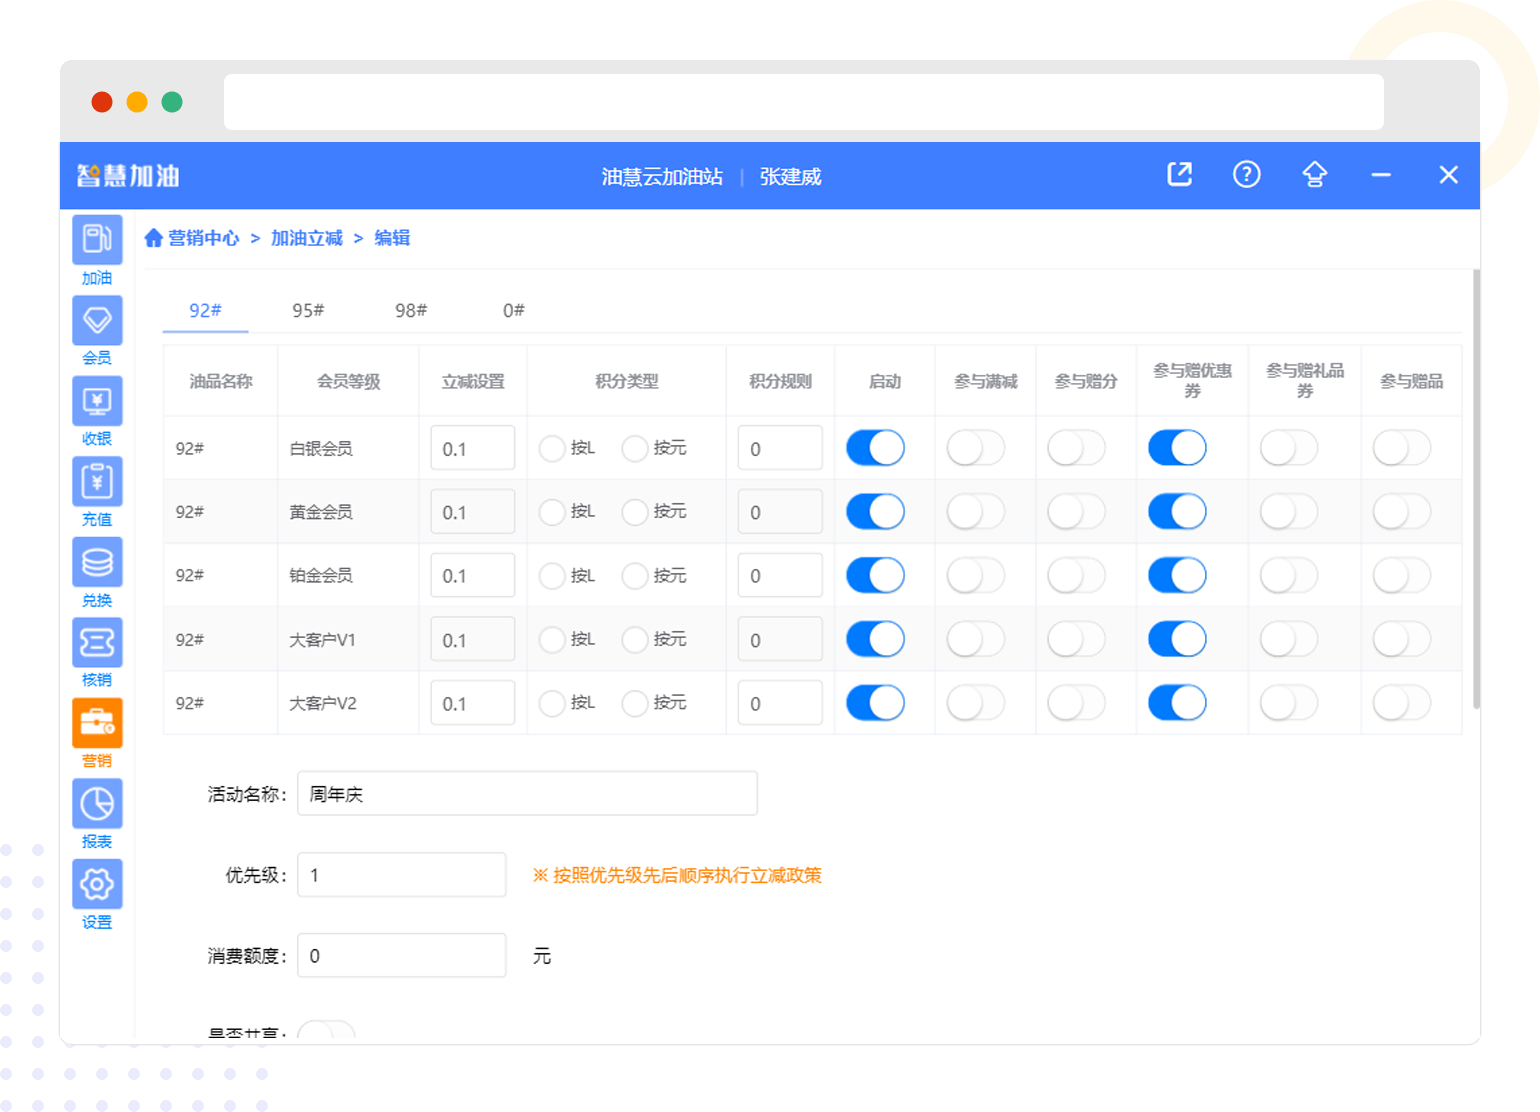This screenshot has width=1540, height=1112.
Task: Click the 优先级 priority input field
Action: [x=402, y=875]
